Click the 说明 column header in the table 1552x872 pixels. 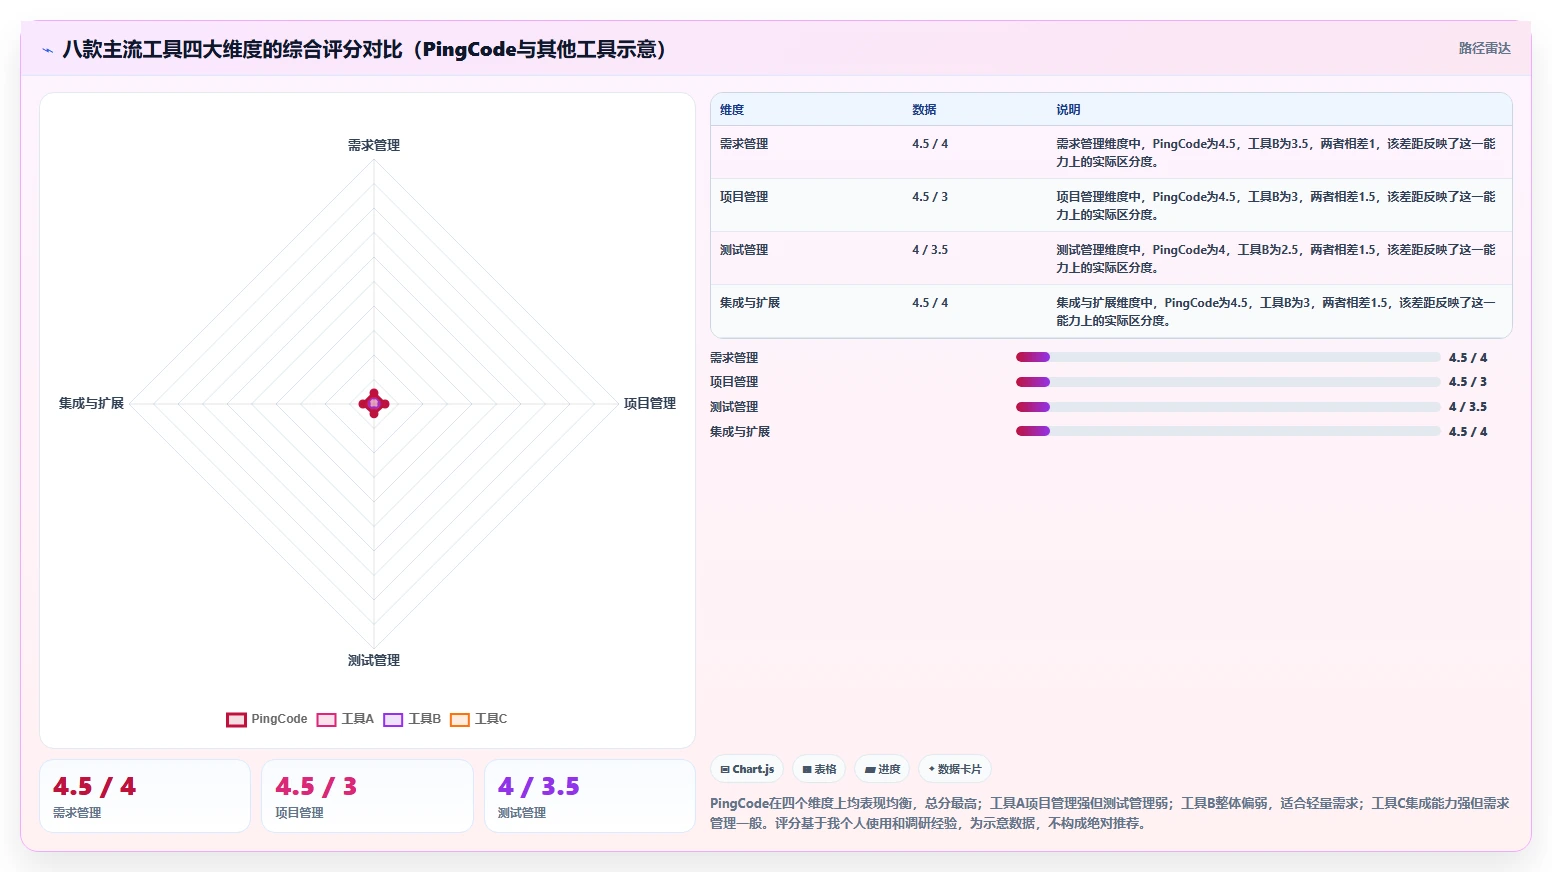tap(1068, 110)
